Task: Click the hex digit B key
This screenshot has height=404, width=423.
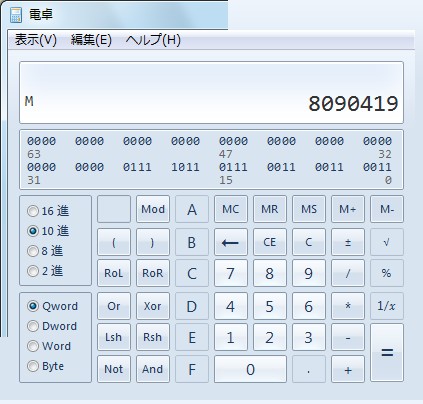Action: click(192, 242)
